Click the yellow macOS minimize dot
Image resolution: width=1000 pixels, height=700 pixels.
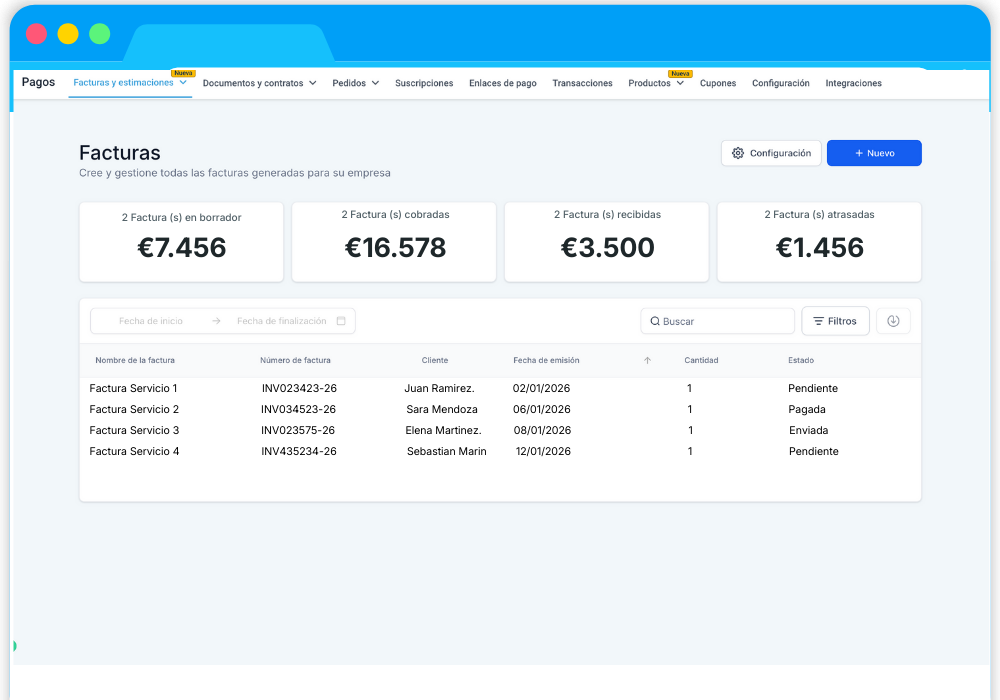(x=68, y=34)
